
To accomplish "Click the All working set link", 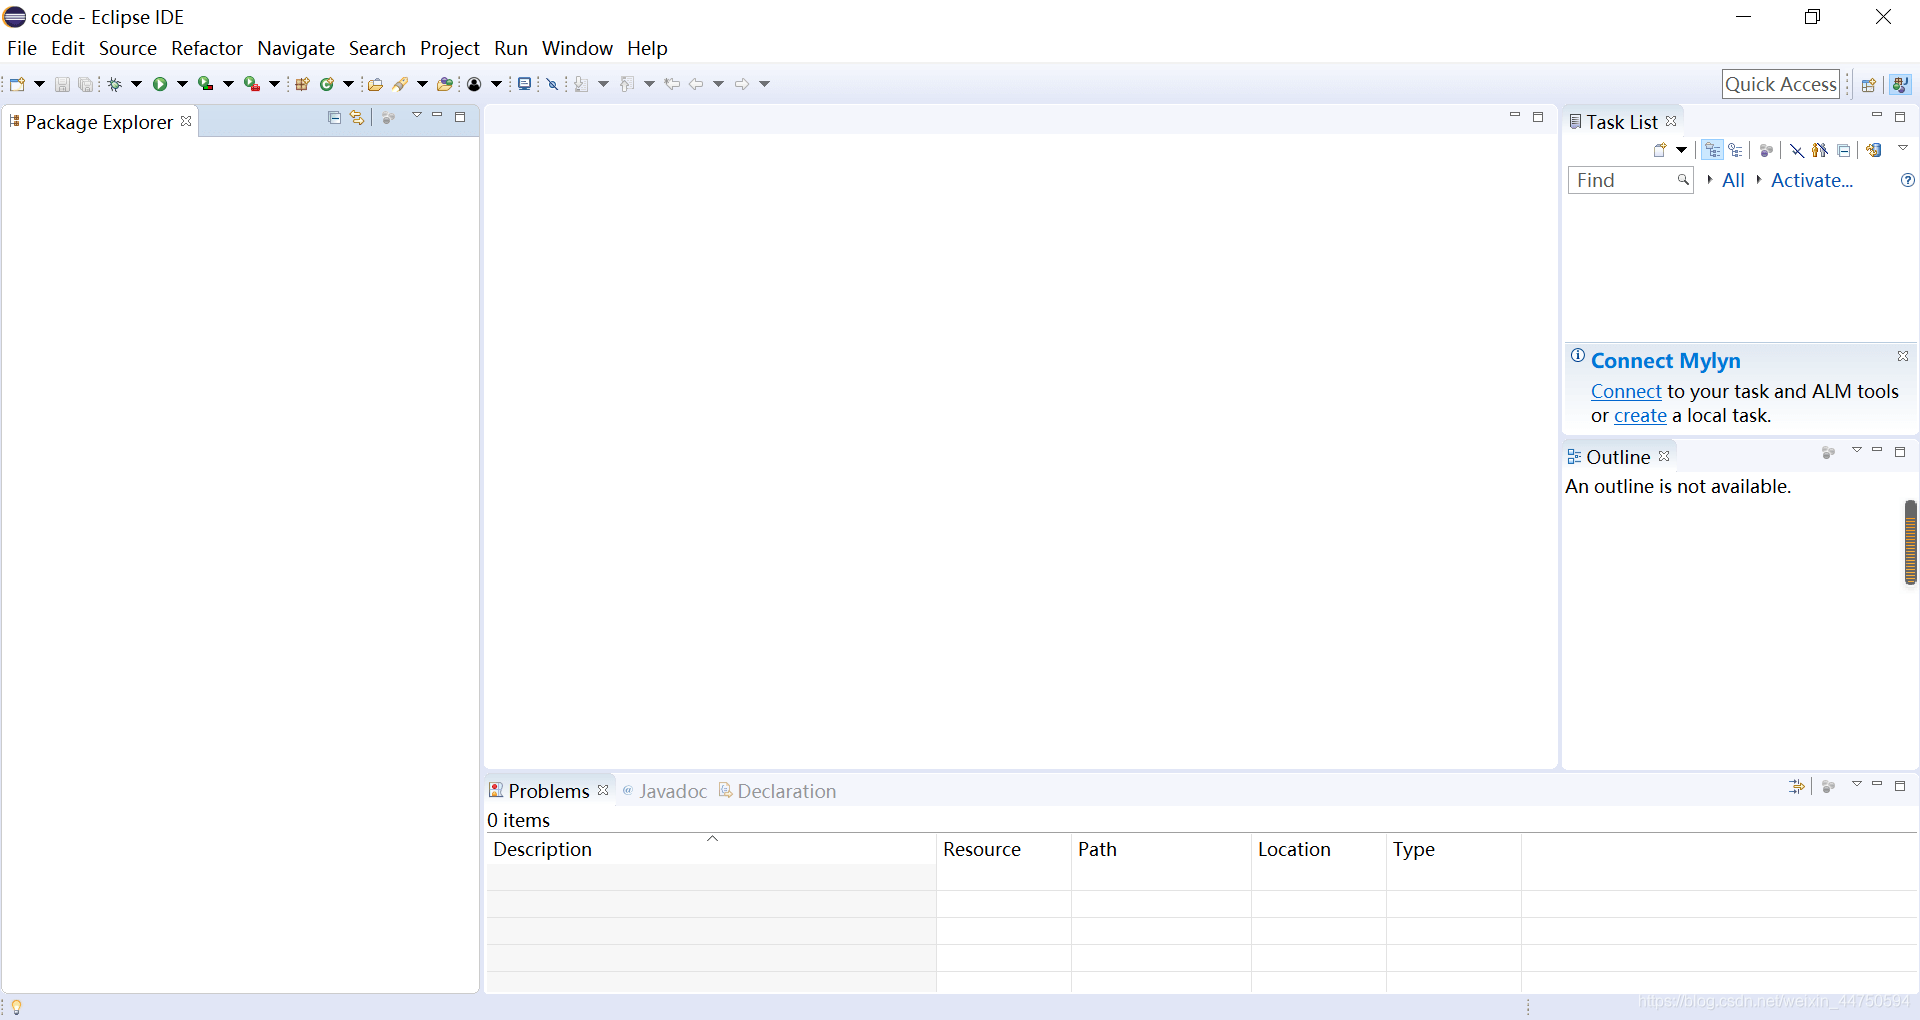I will pyautogui.click(x=1733, y=180).
